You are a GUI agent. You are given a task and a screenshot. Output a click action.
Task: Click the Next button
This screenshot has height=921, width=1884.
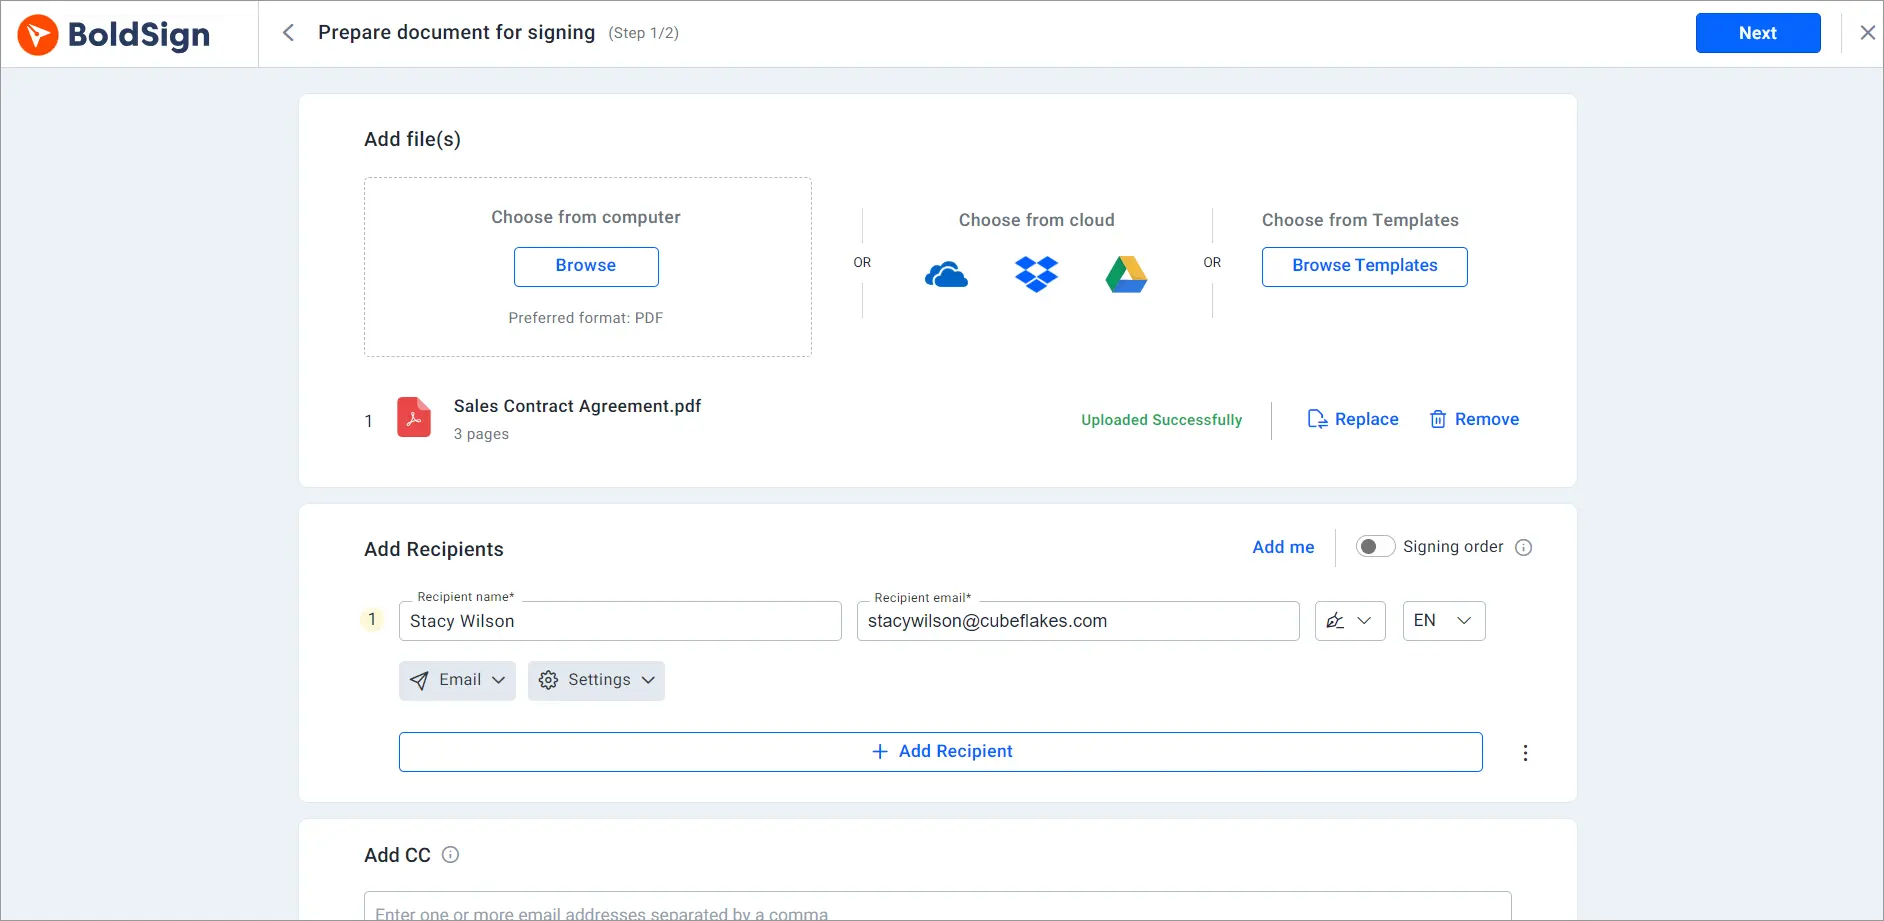[1758, 33]
